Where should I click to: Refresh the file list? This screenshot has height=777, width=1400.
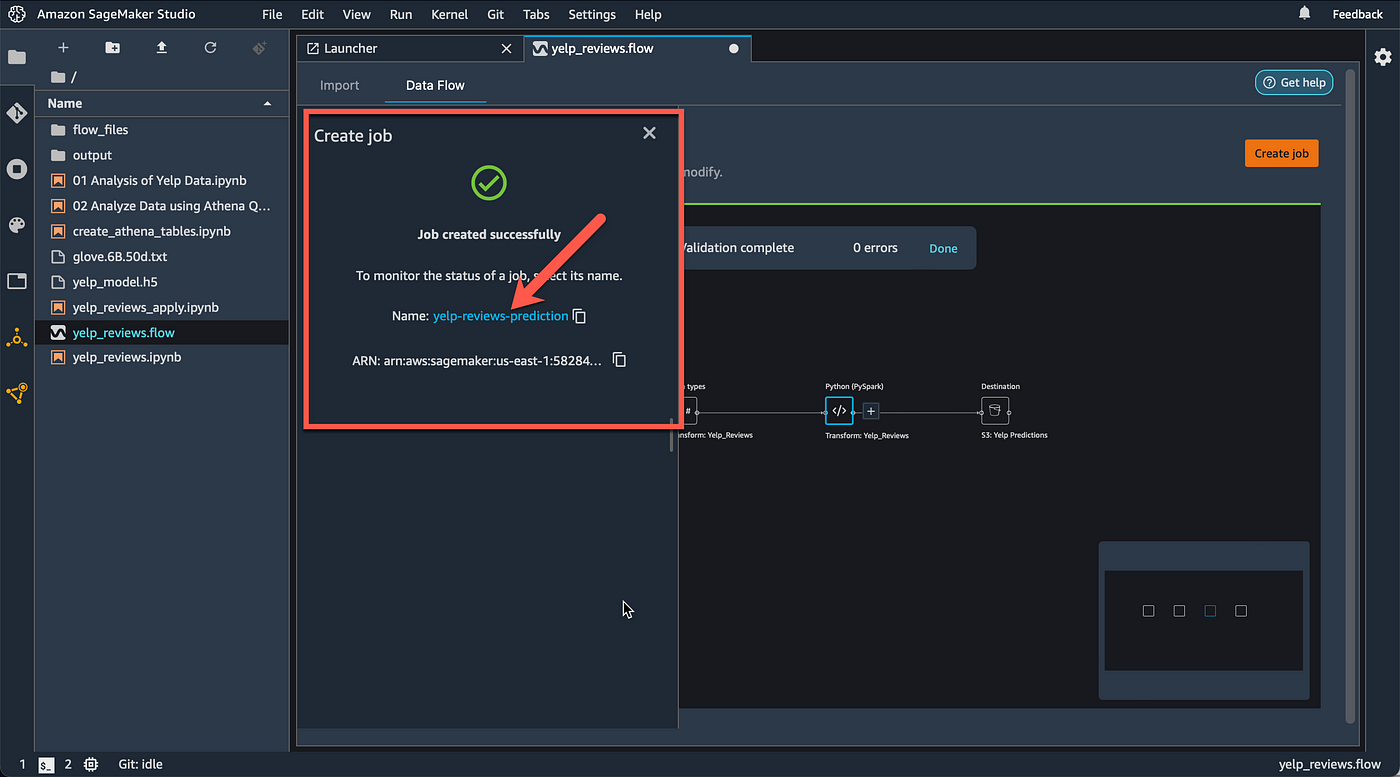pyautogui.click(x=210, y=48)
